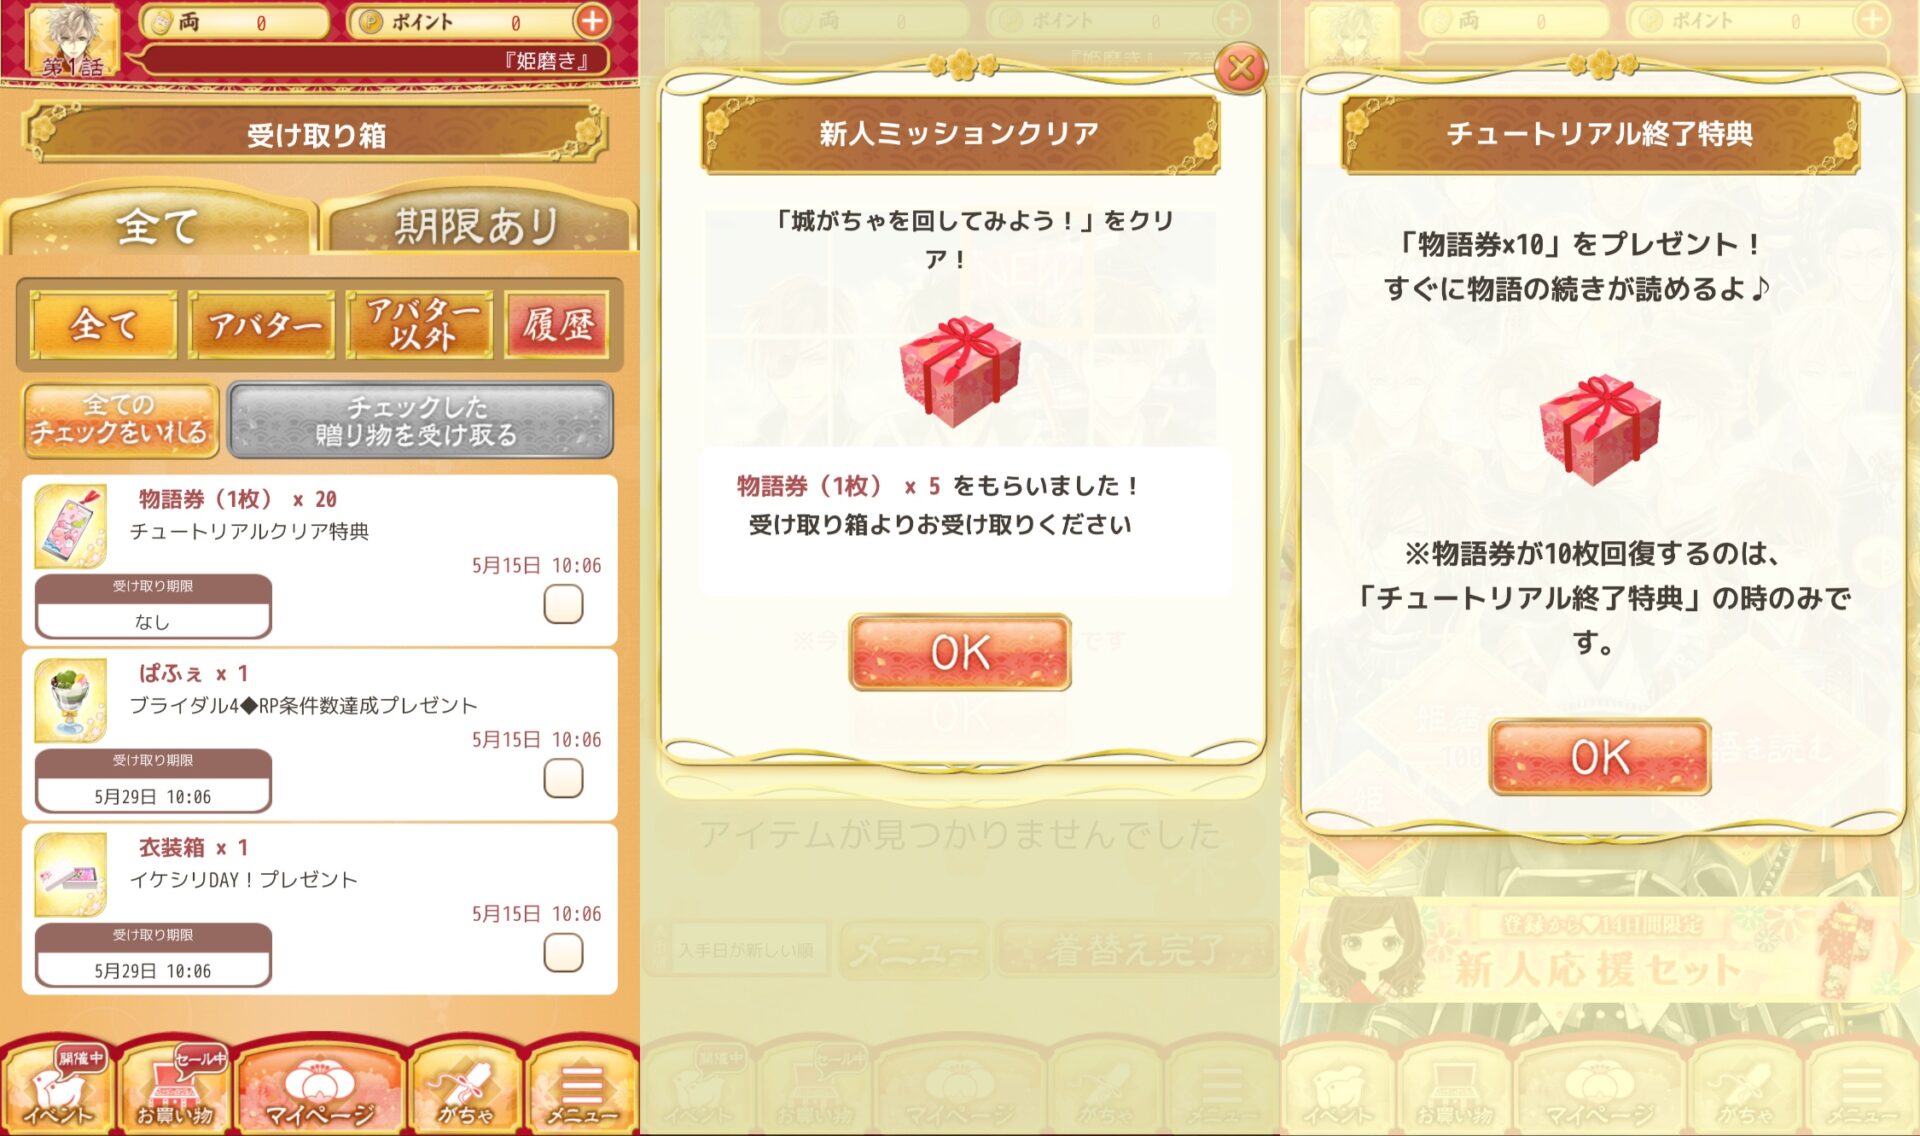Select the アバター filter button

coord(262,325)
